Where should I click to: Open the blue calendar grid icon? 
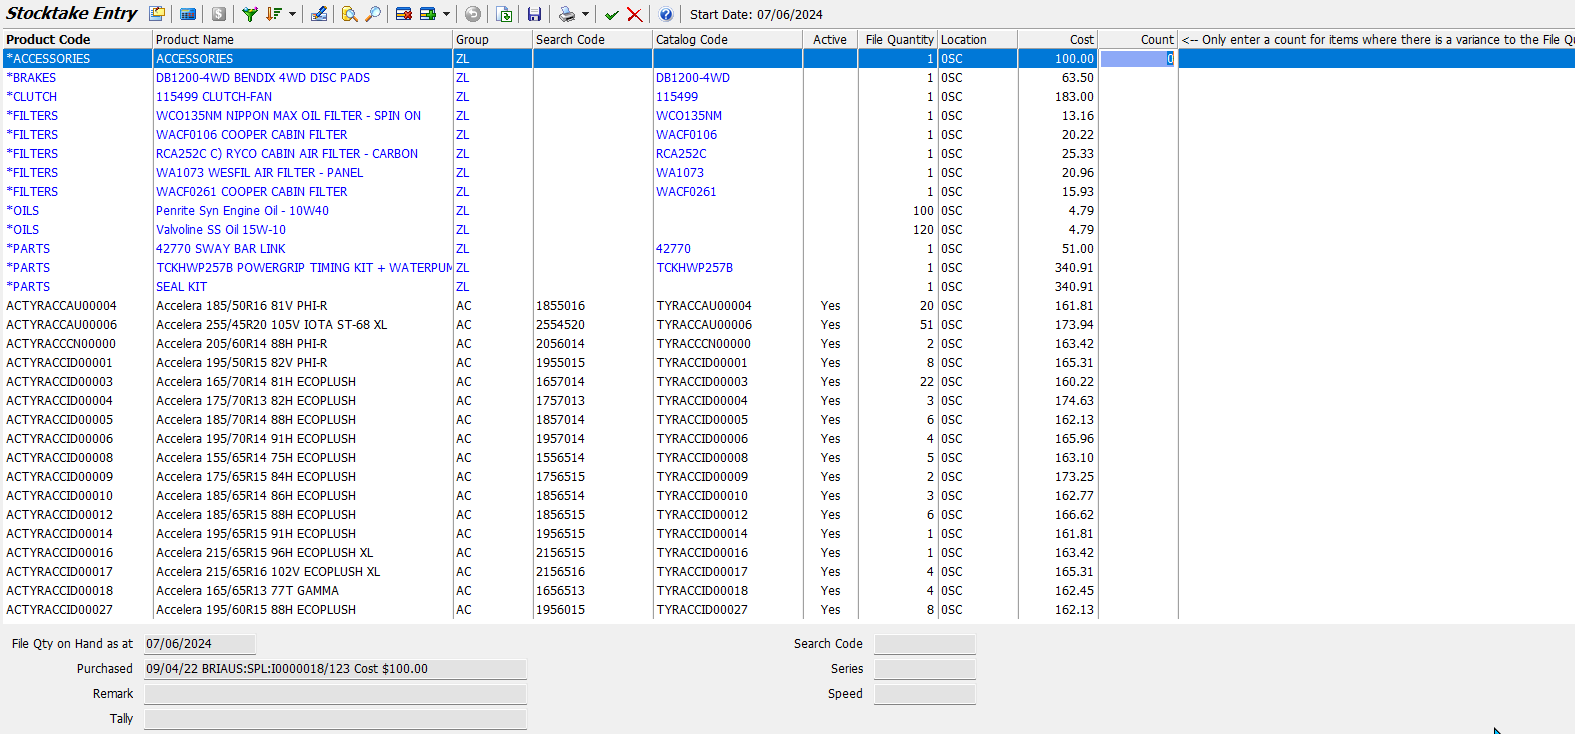coord(188,14)
